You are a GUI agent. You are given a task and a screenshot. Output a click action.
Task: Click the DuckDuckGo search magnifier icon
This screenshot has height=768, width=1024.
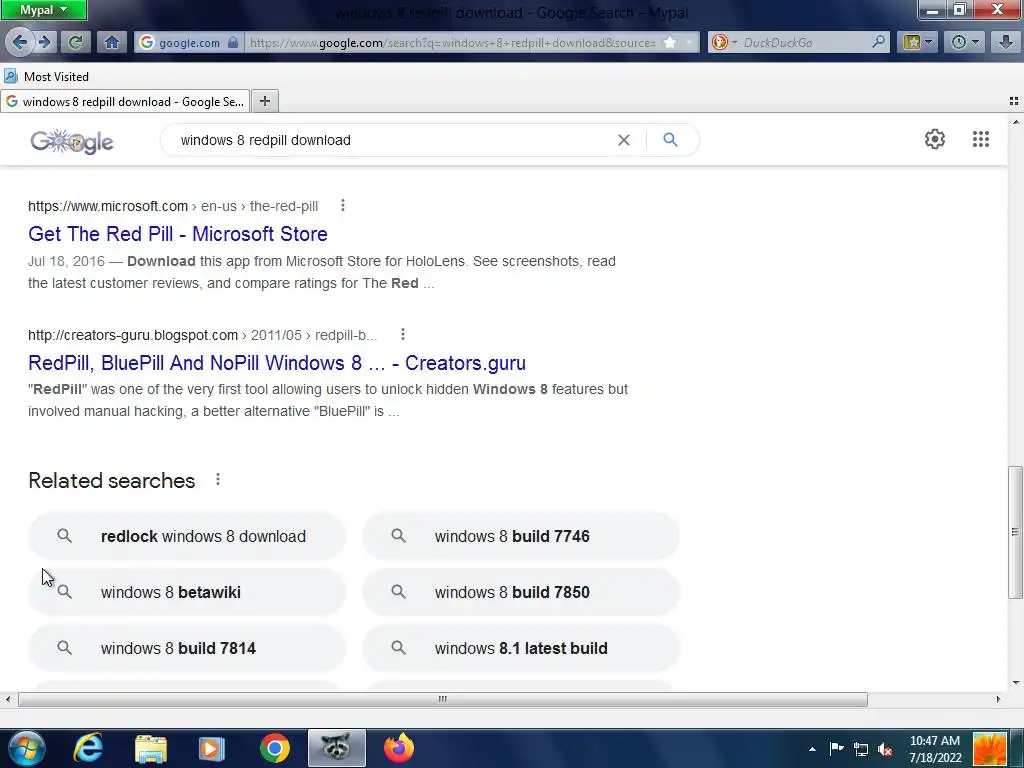879,42
